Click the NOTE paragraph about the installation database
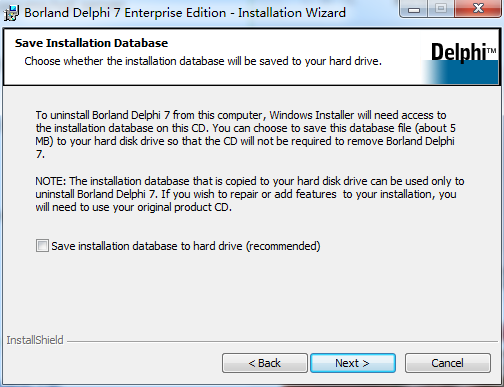504x387 pixels. [x=250, y=194]
